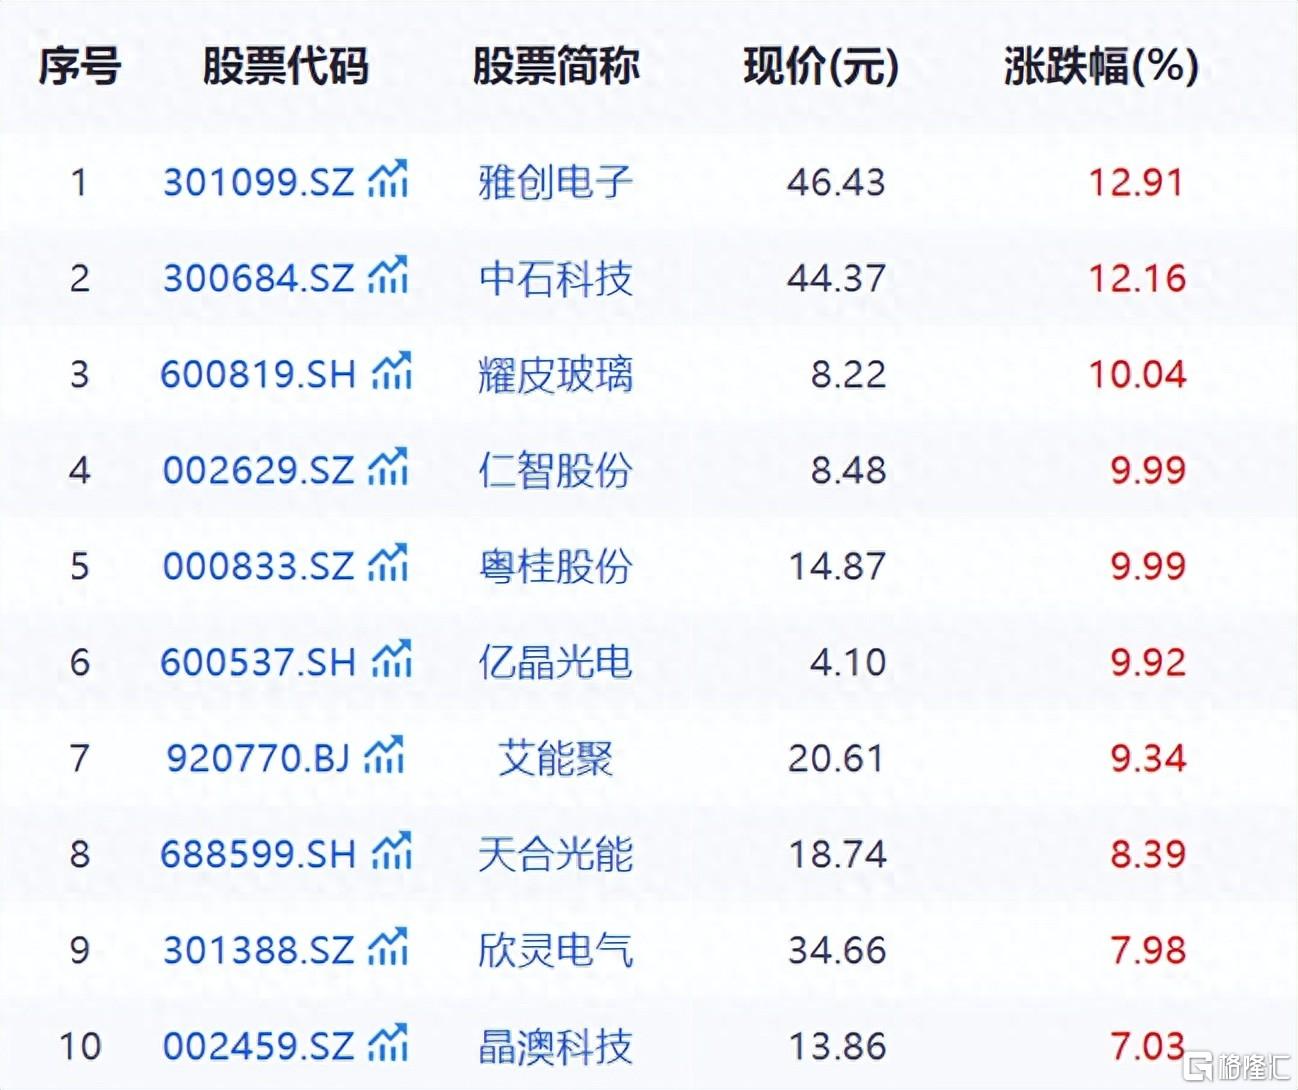Image resolution: width=1298 pixels, height=1090 pixels.
Task: Click the trend chart icon for 600819.SH
Action: point(392,372)
